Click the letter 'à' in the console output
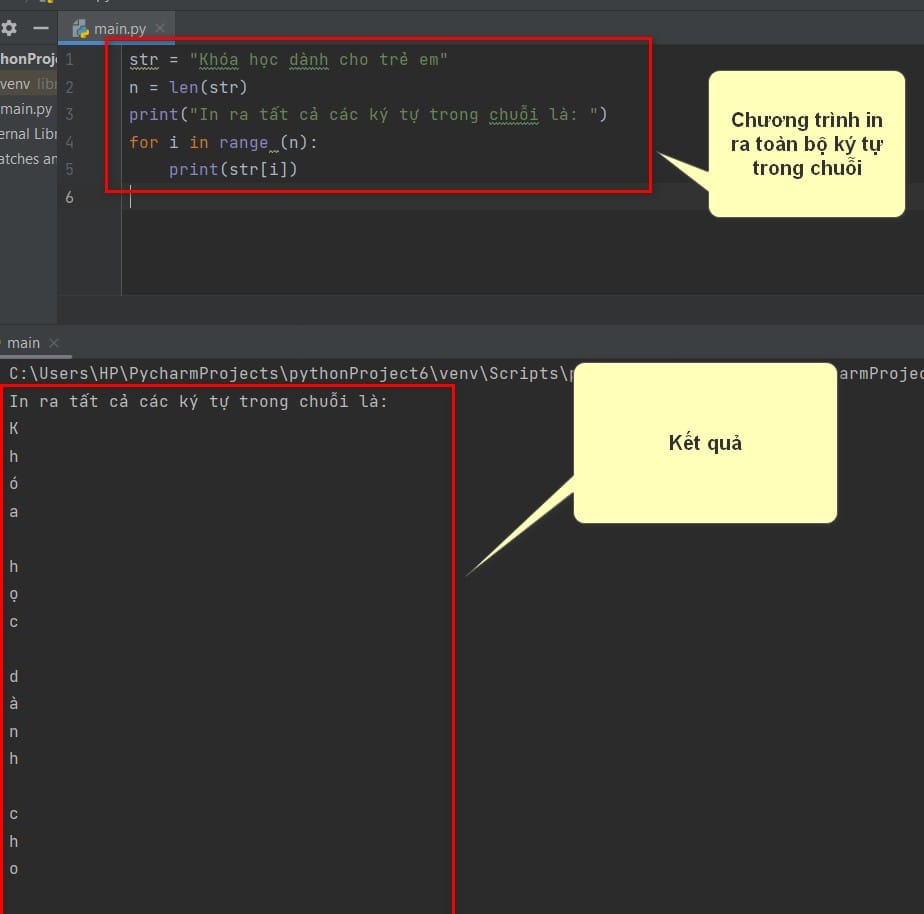Image resolution: width=924 pixels, height=914 pixels. pyautogui.click(x=14, y=703)
